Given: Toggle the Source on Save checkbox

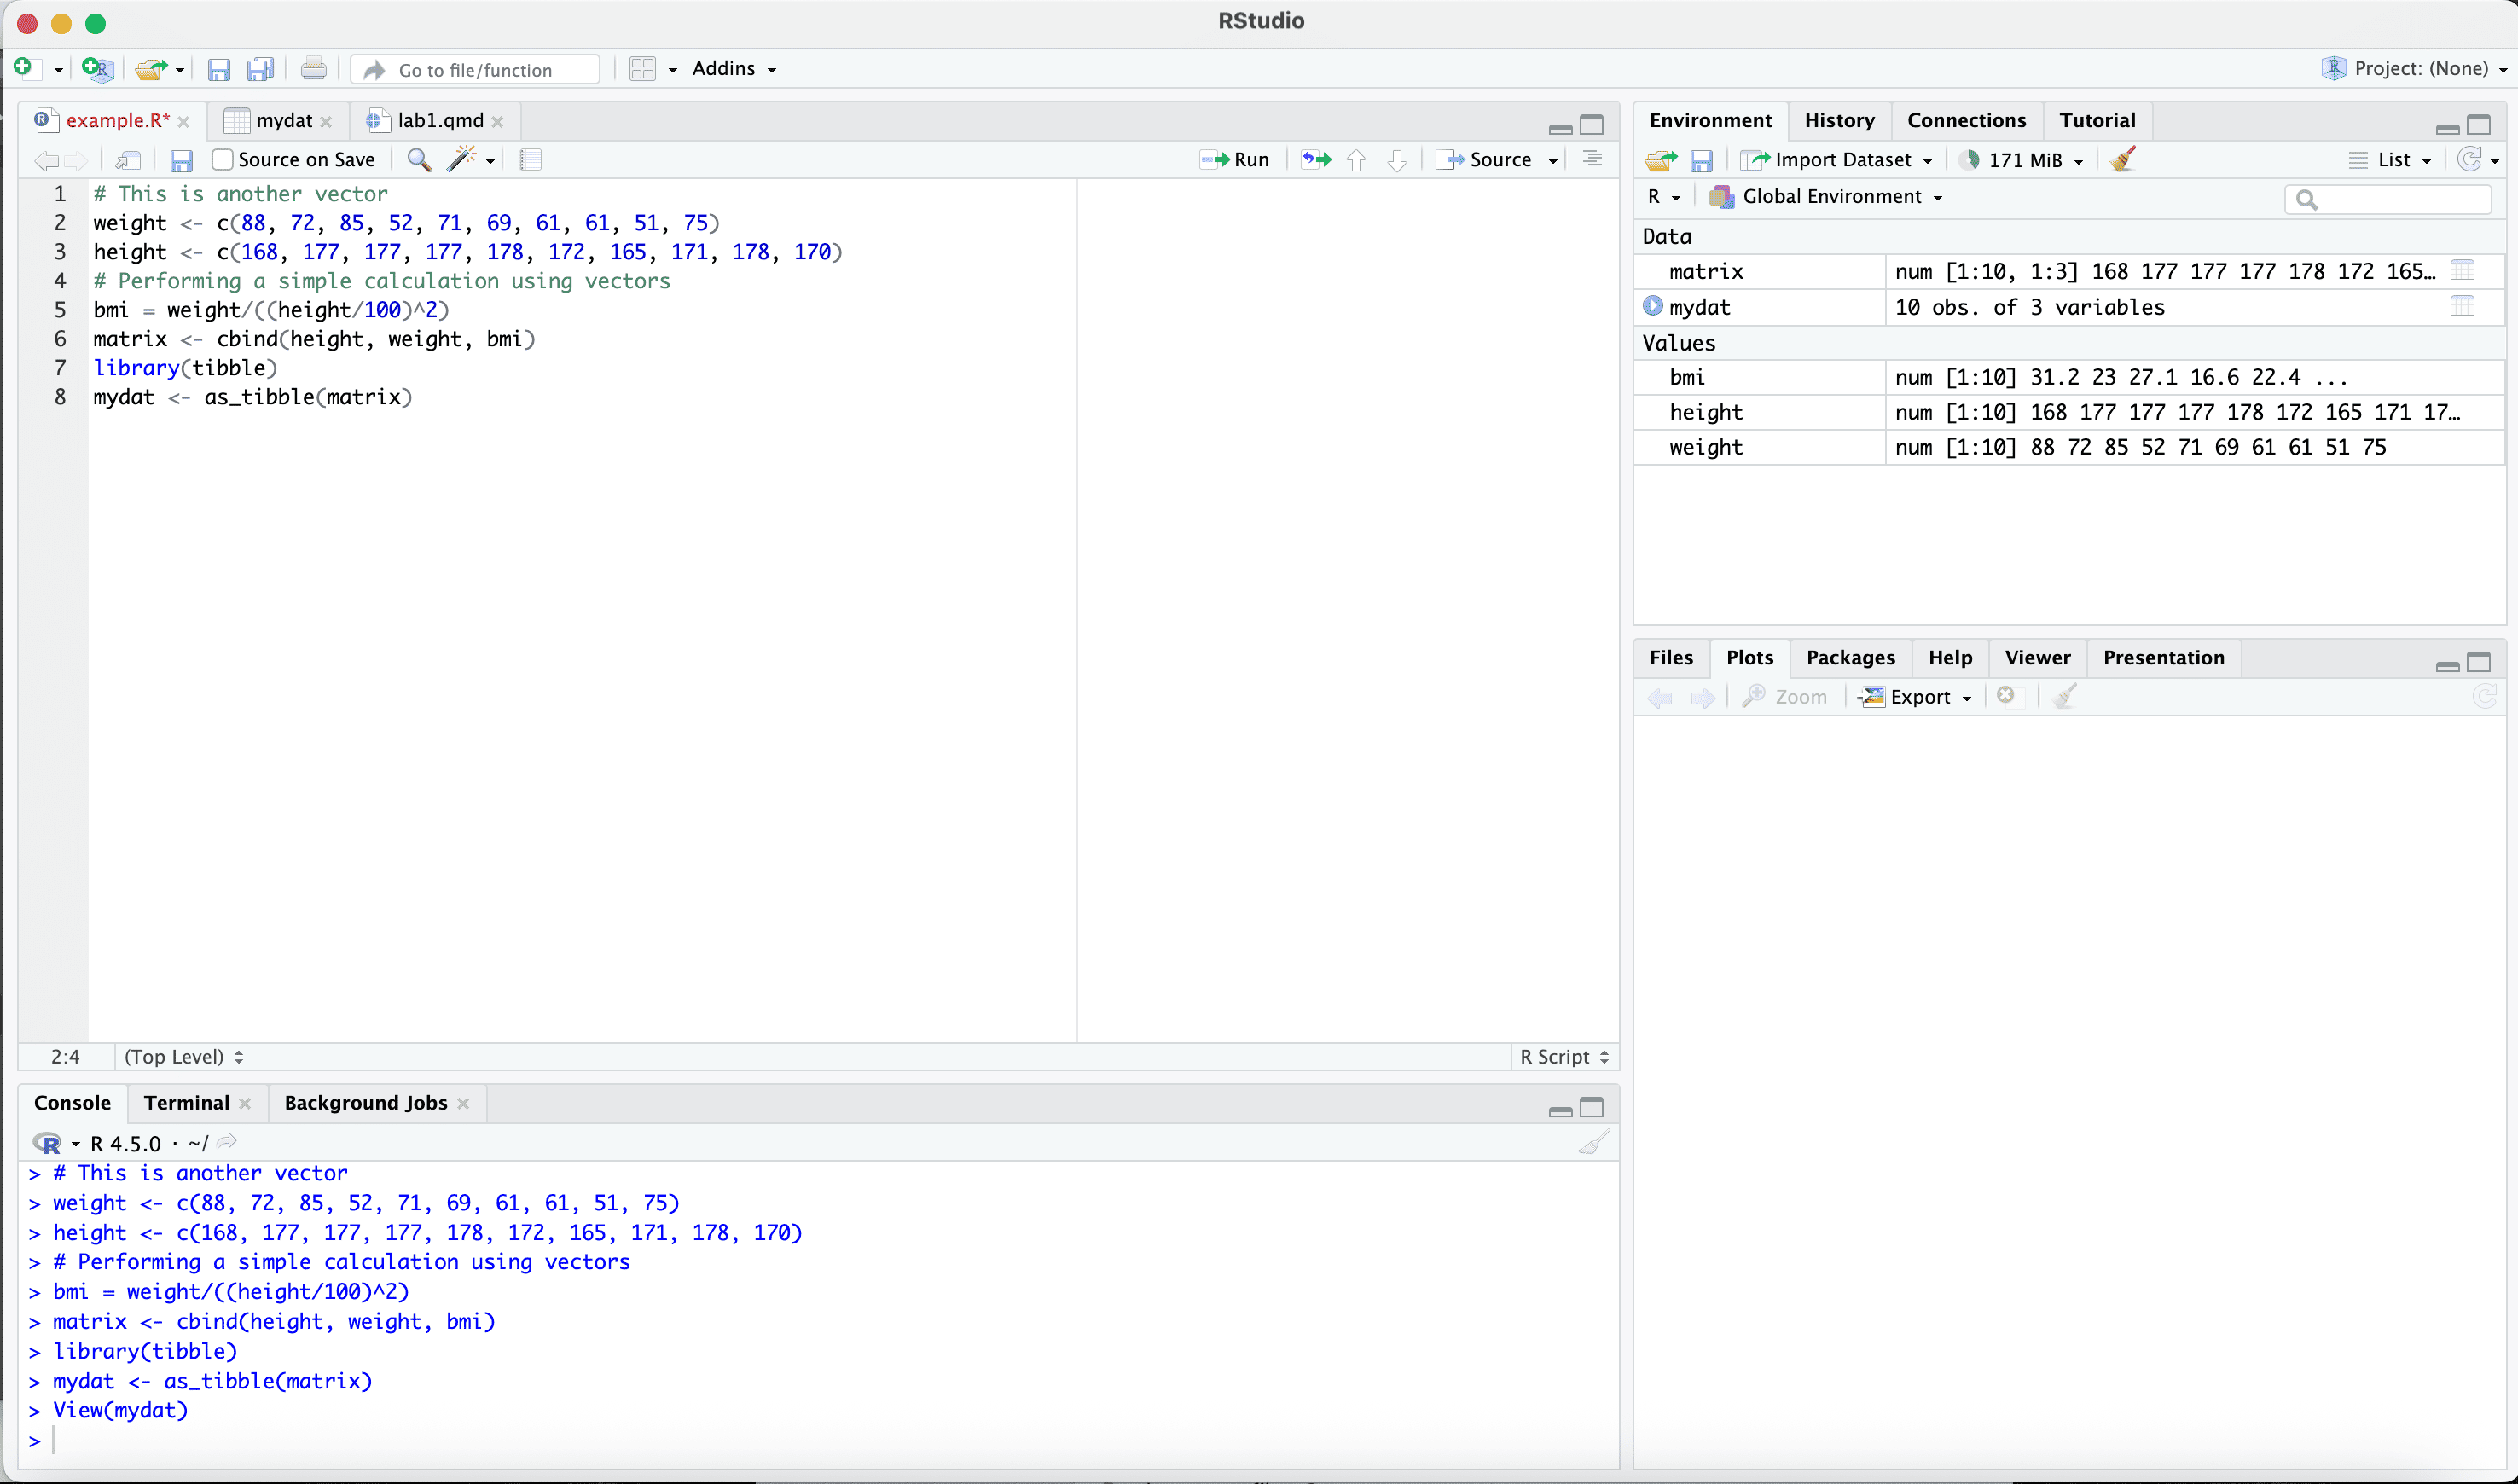Looking at the screenshot, I should 223,160.
